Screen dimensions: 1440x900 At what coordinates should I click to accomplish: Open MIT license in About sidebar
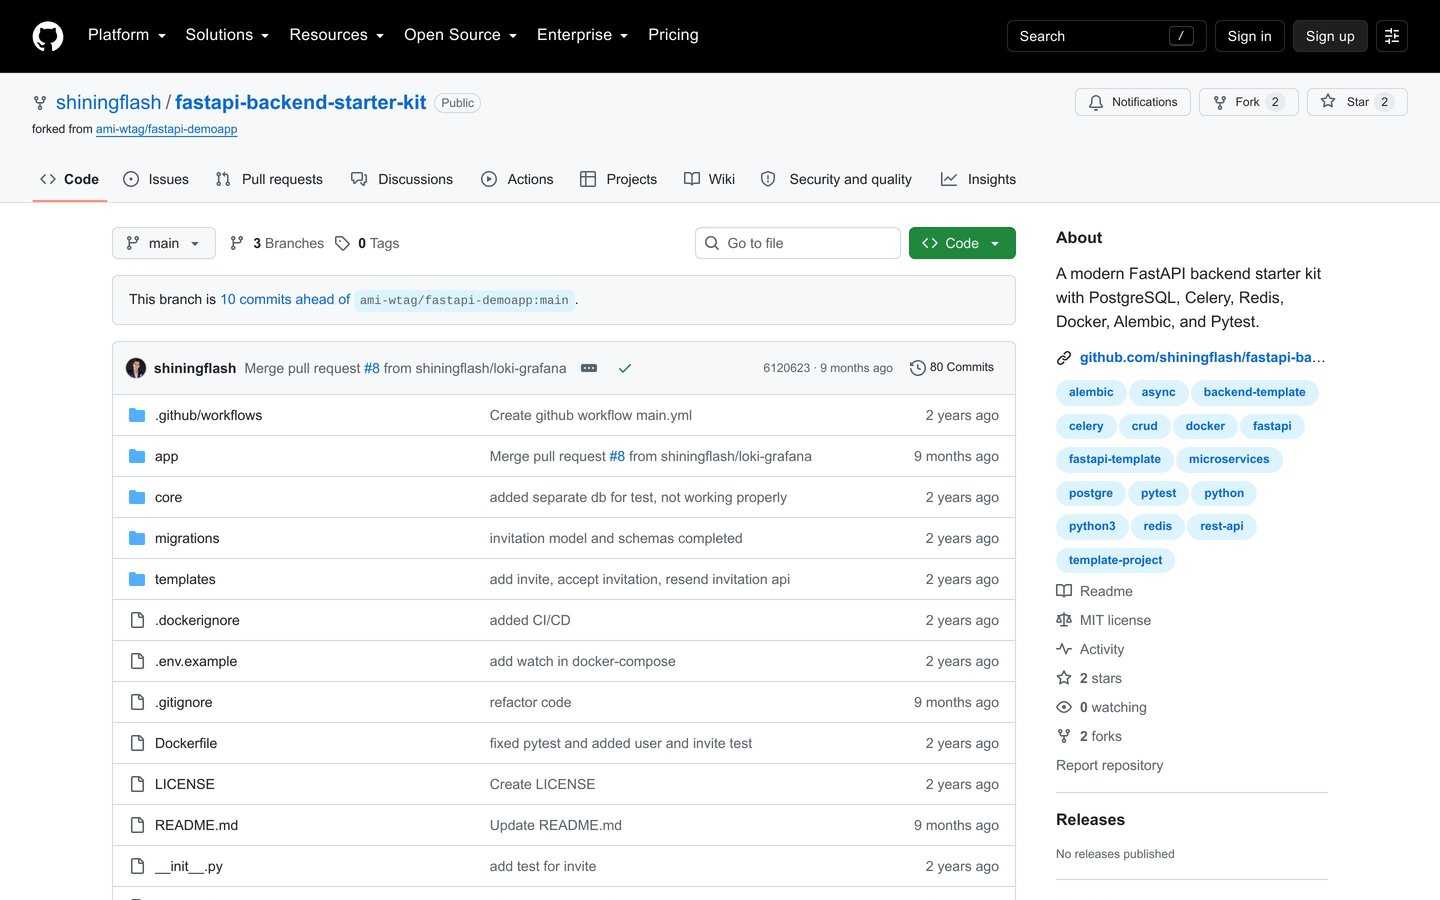(1103, 620)
